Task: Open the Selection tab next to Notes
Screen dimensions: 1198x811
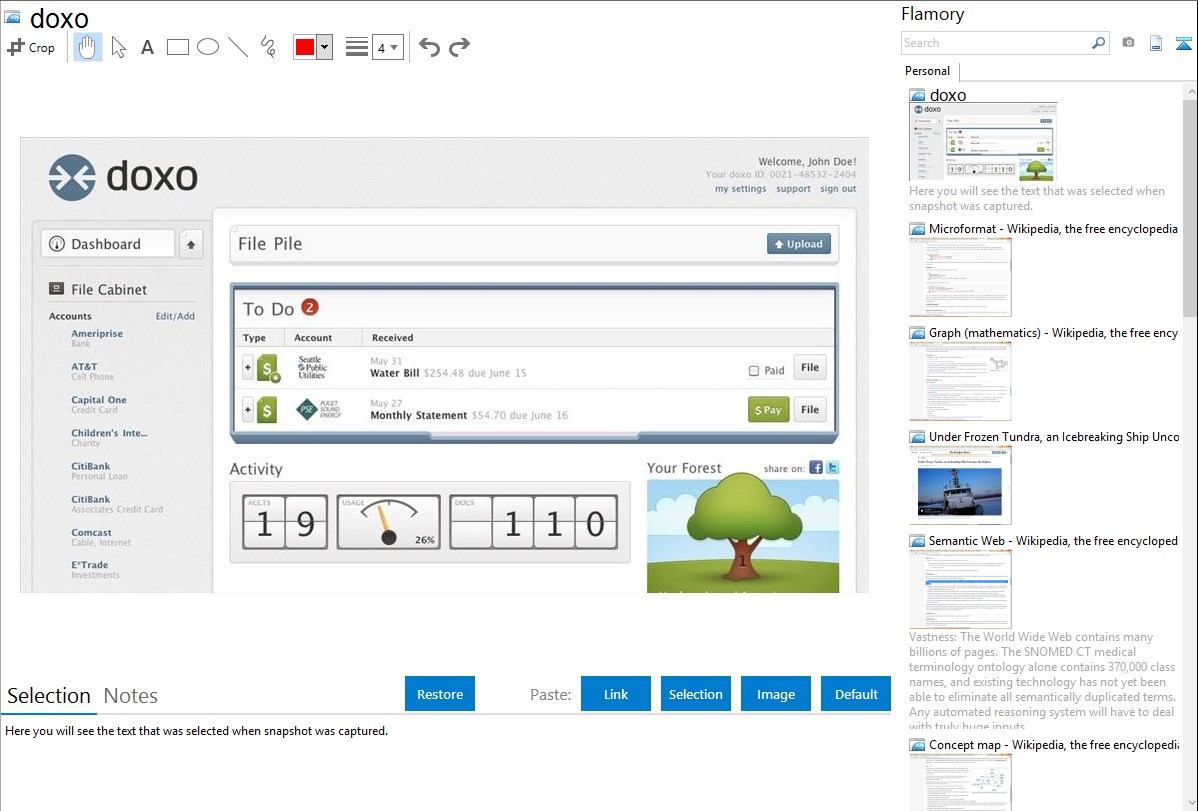Action: coord(49,696)
